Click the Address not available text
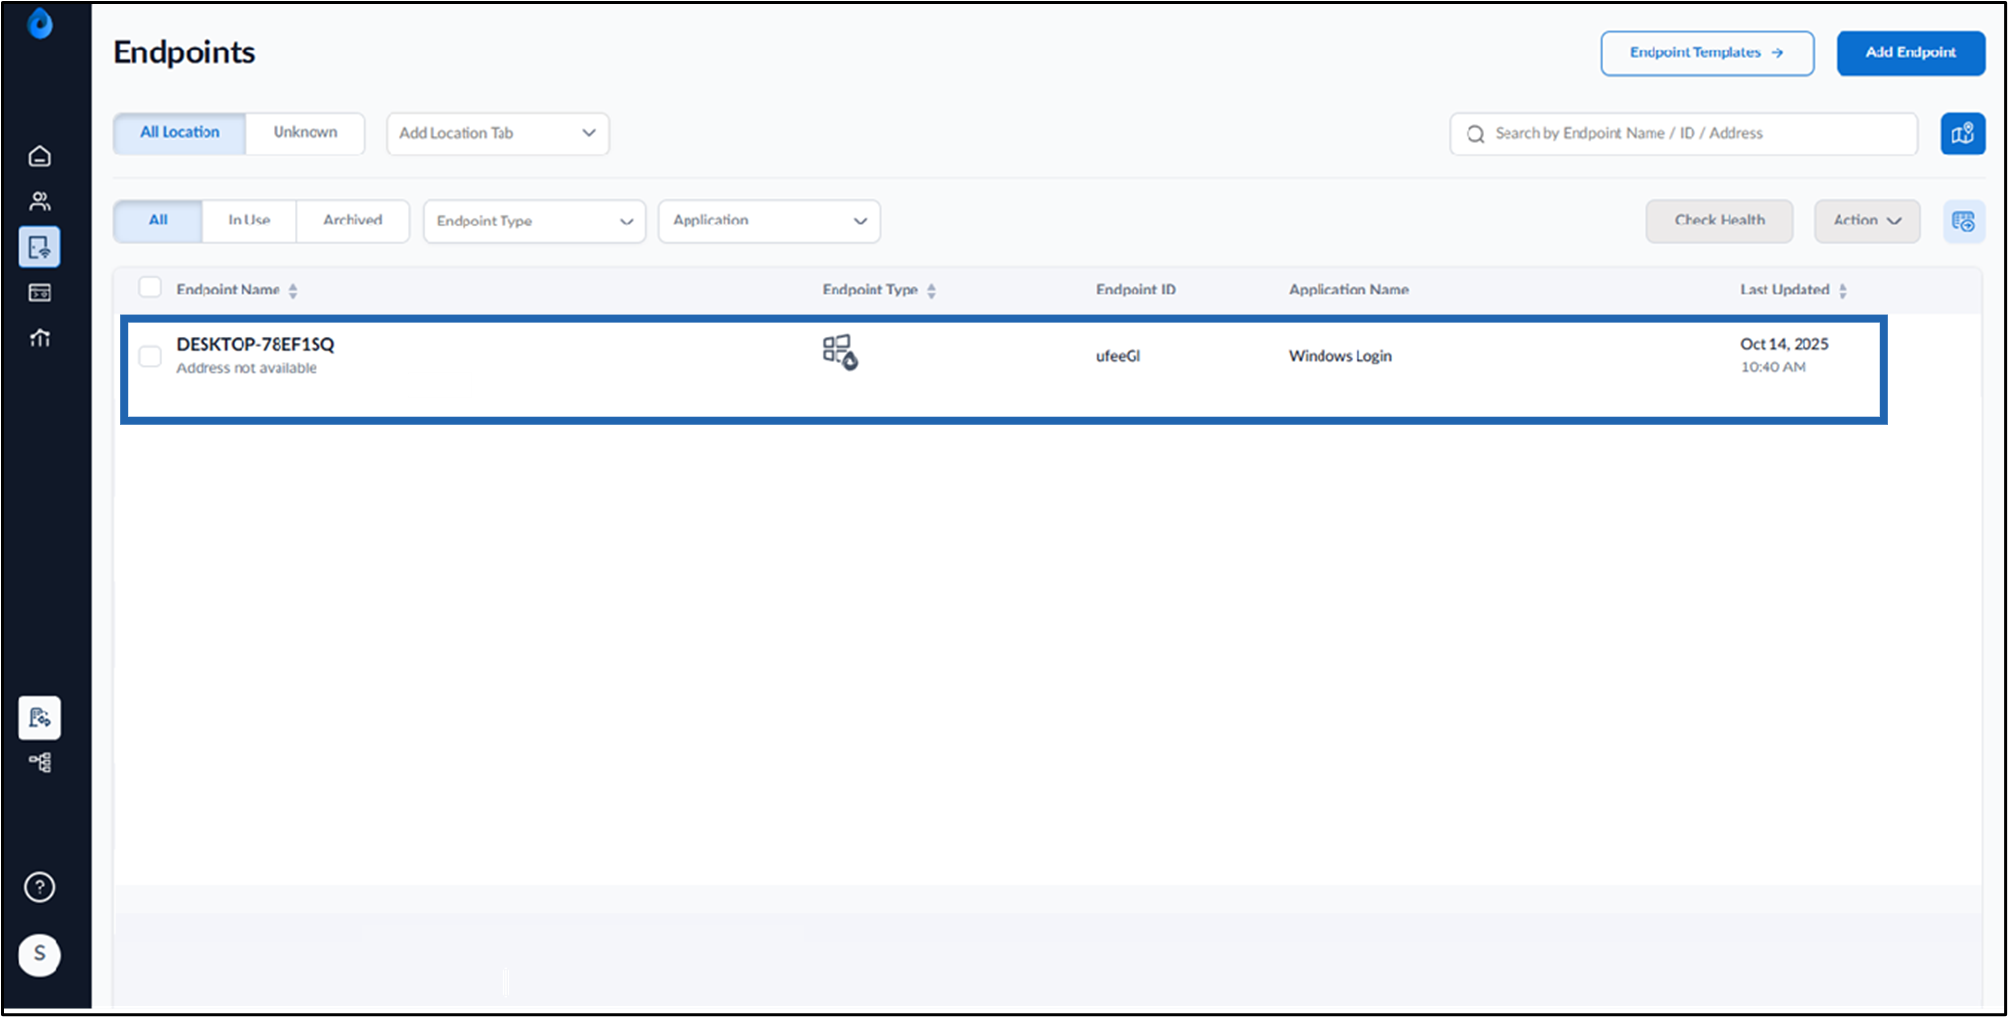The image size is (2008, 1017). coord(247,368)
